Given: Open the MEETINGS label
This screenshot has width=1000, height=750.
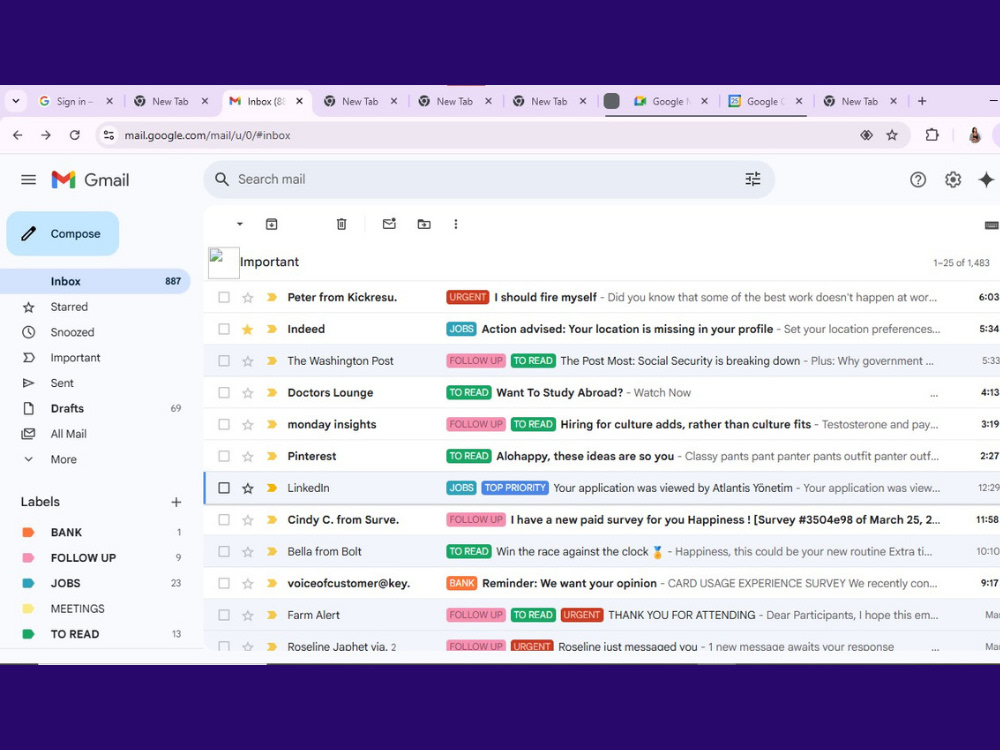Looking at the screenshot, I should 77,609.
